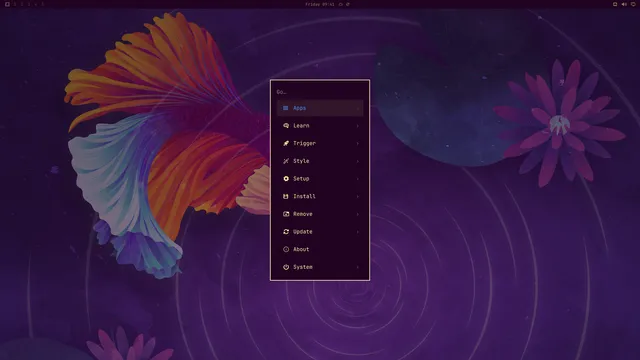This screenshot has width=640, height=360.
Task: Expand the Remove submenu chevron
Action: coord(358,214)
